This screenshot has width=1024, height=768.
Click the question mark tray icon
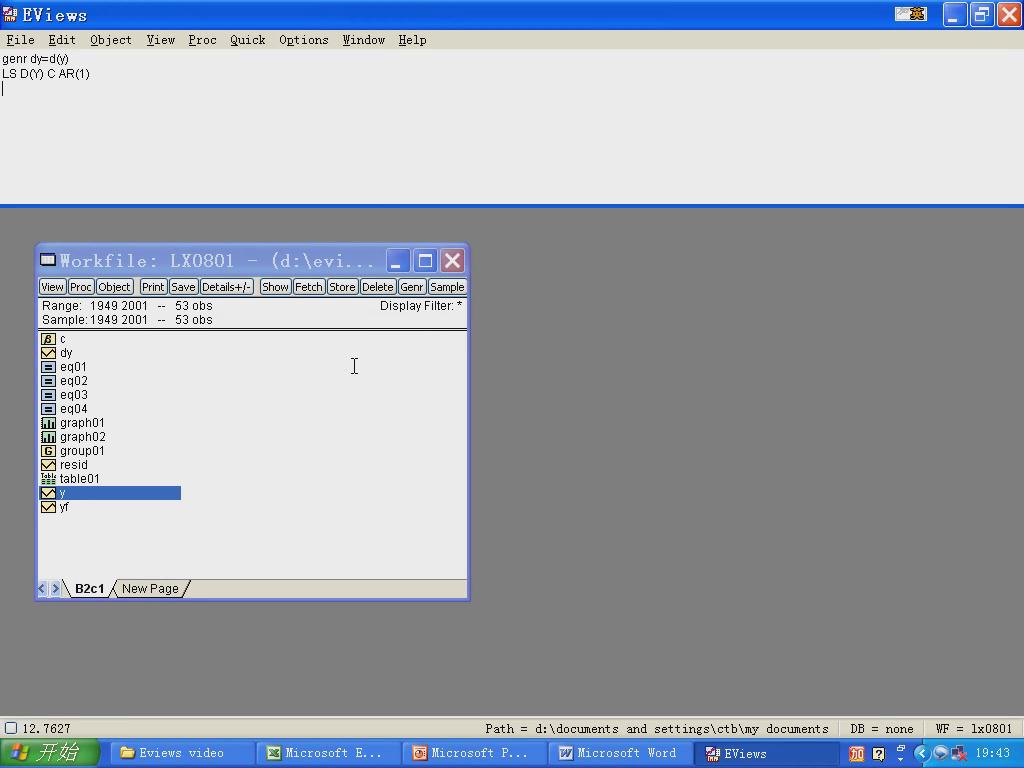(878, 754)
